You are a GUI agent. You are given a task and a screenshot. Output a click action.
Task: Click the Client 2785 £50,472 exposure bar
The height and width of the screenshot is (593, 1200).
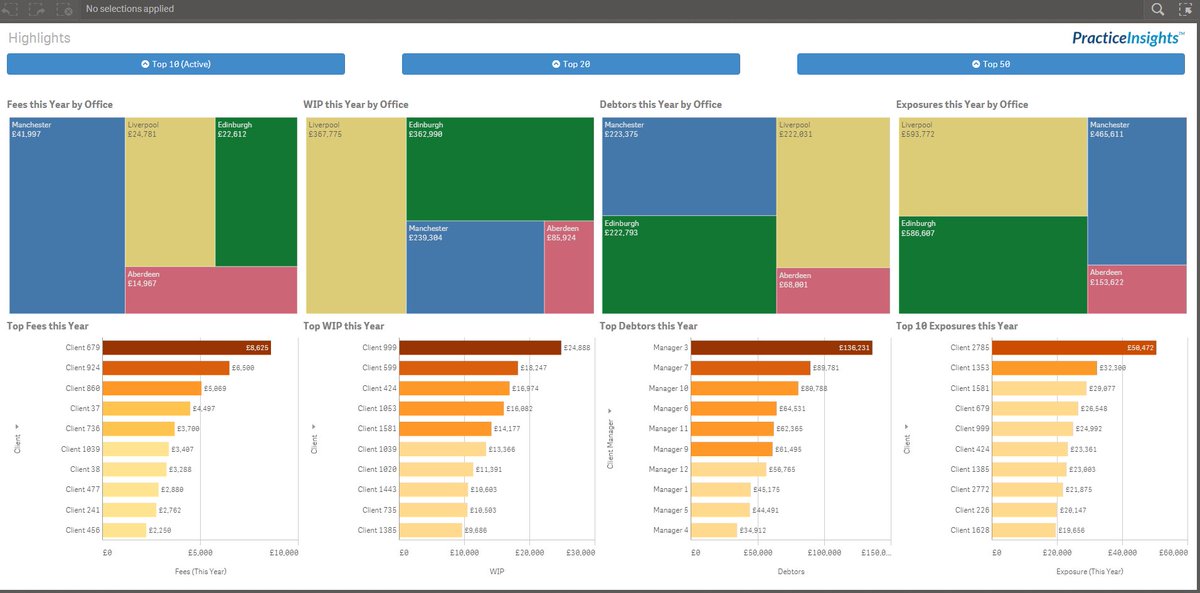point(1075,348)
